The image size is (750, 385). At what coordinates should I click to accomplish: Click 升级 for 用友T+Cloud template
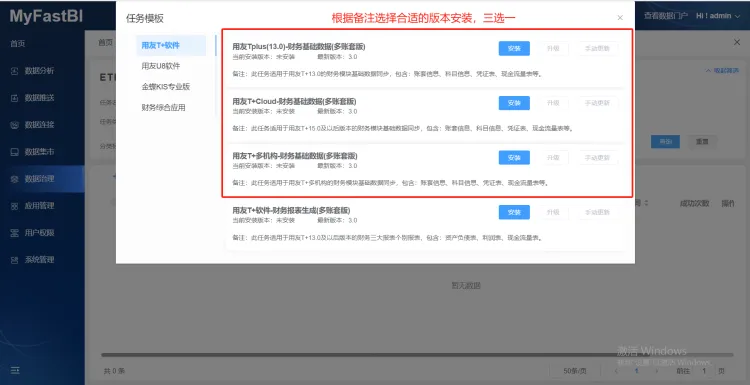pos(553,103)
